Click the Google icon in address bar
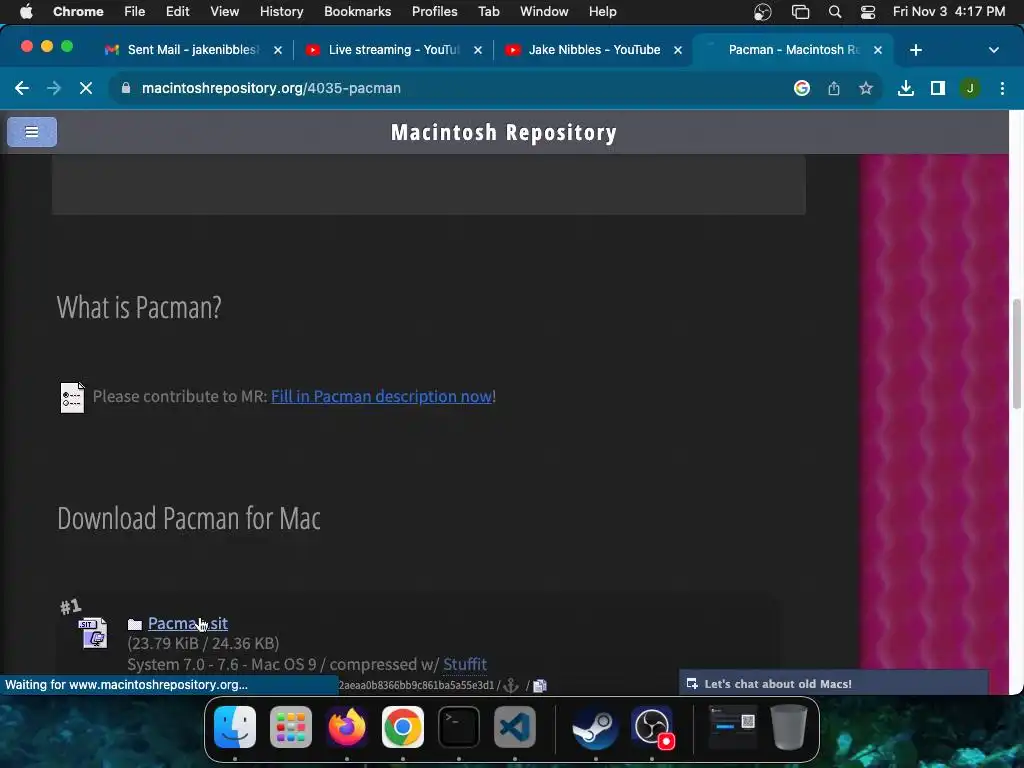The width and height of the screenshot is (1024, 768). coord(801,88)
